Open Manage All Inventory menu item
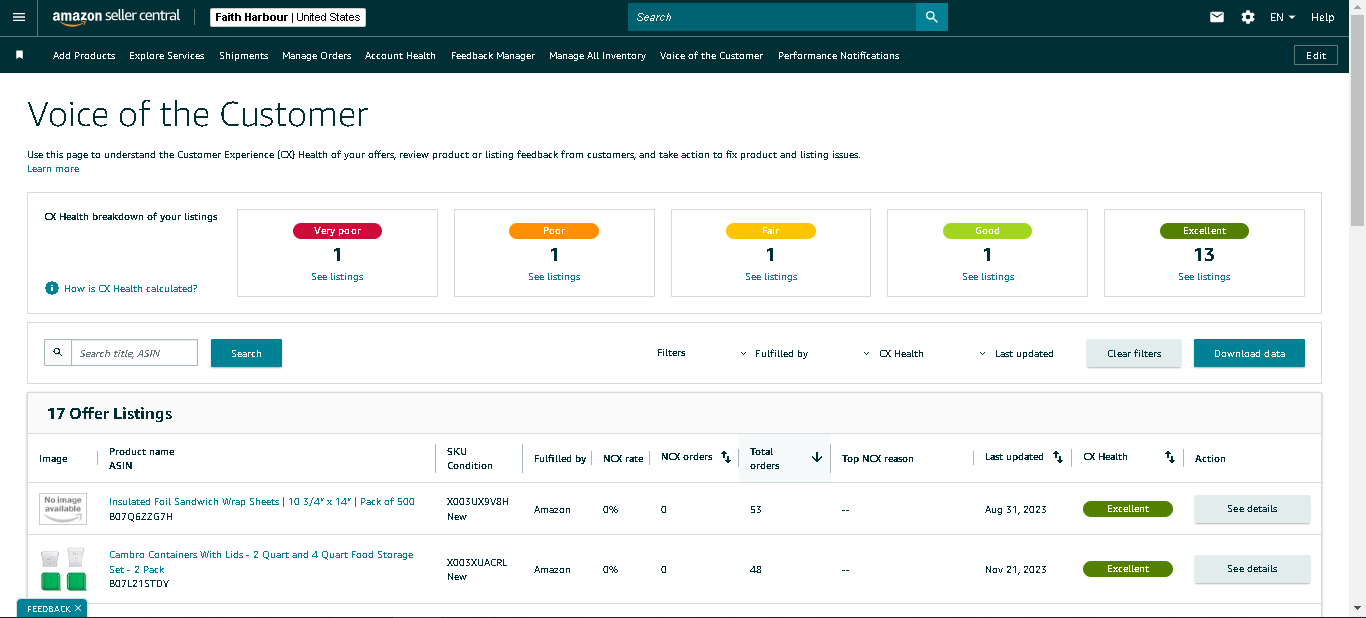Viewport: 1366px width, 618px height. (597, 56)
